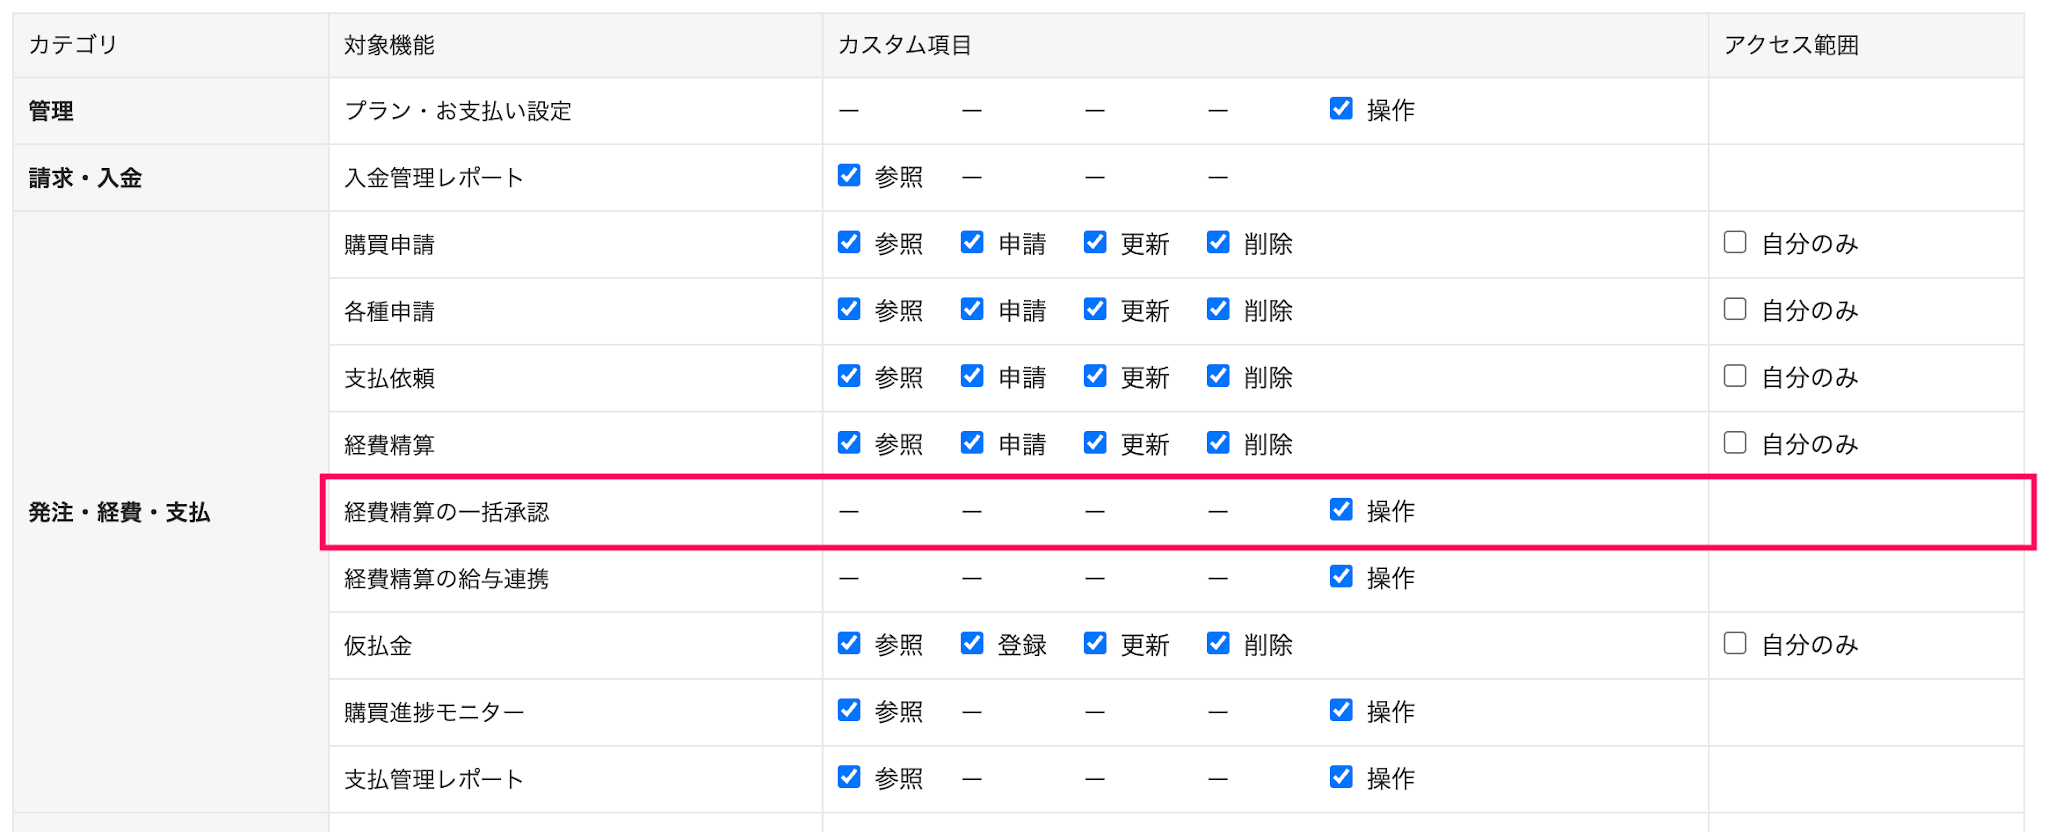
Task: Click the 入金管理レポート function name
Action: pyautogui.click(x=434, y=178)
